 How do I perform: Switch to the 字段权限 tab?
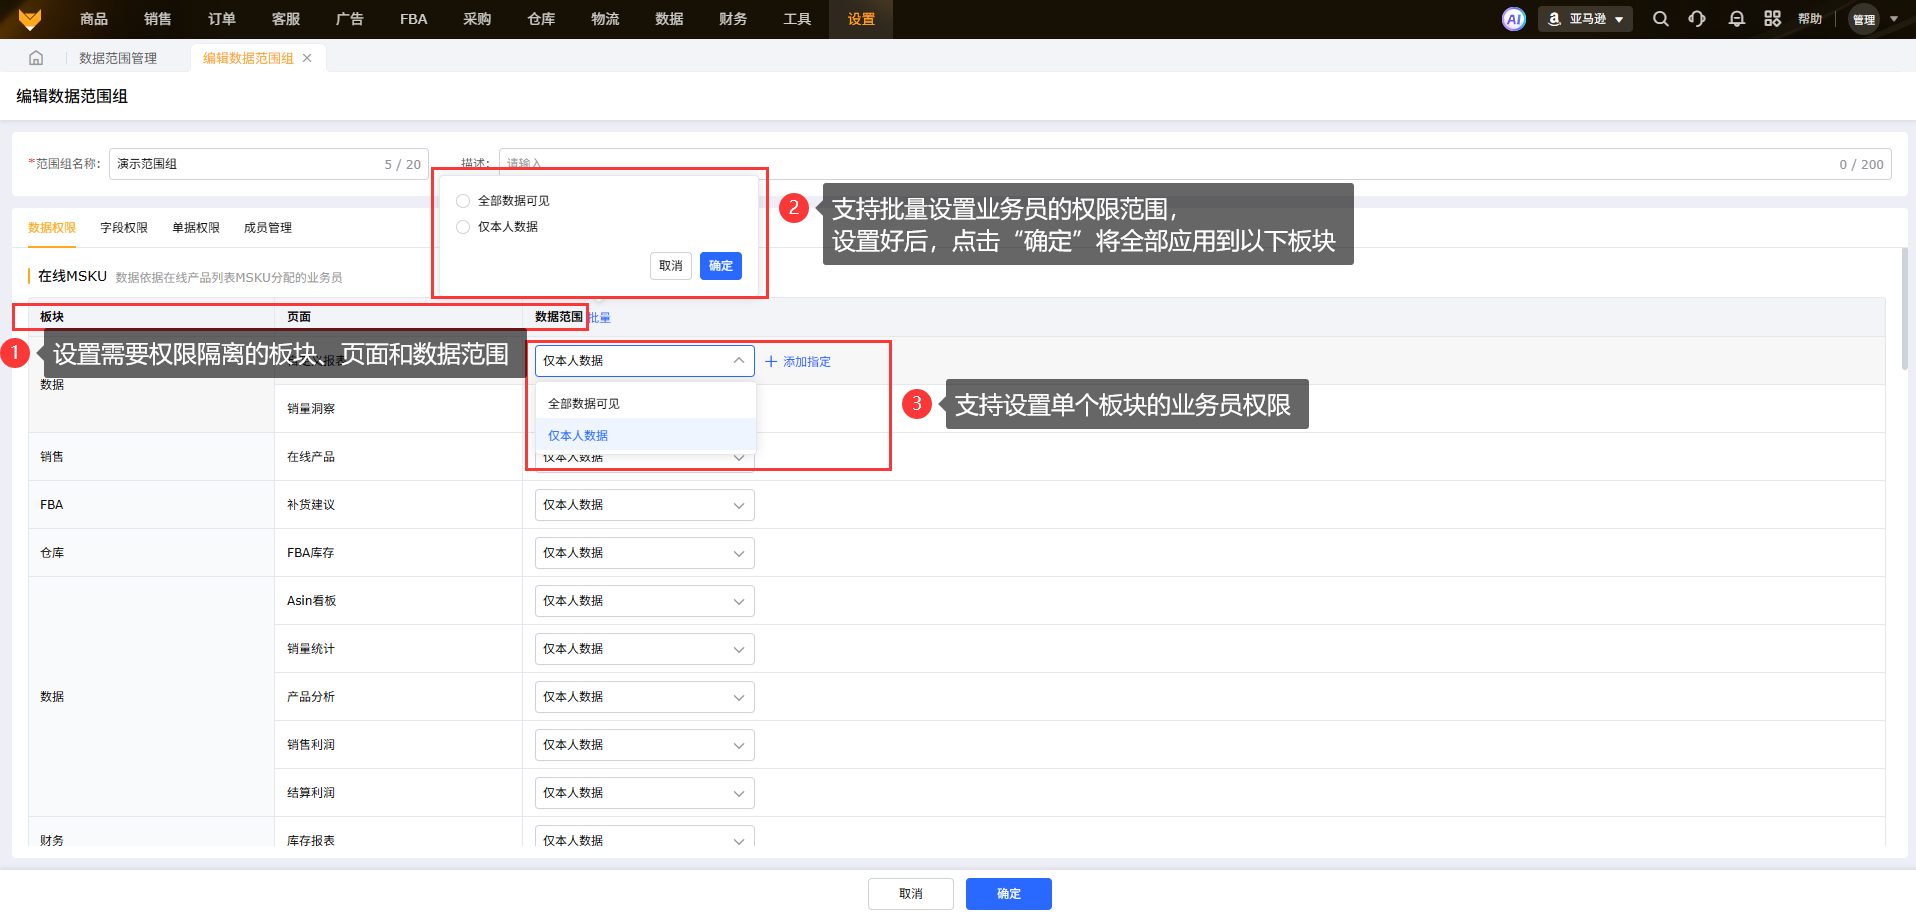124,228
